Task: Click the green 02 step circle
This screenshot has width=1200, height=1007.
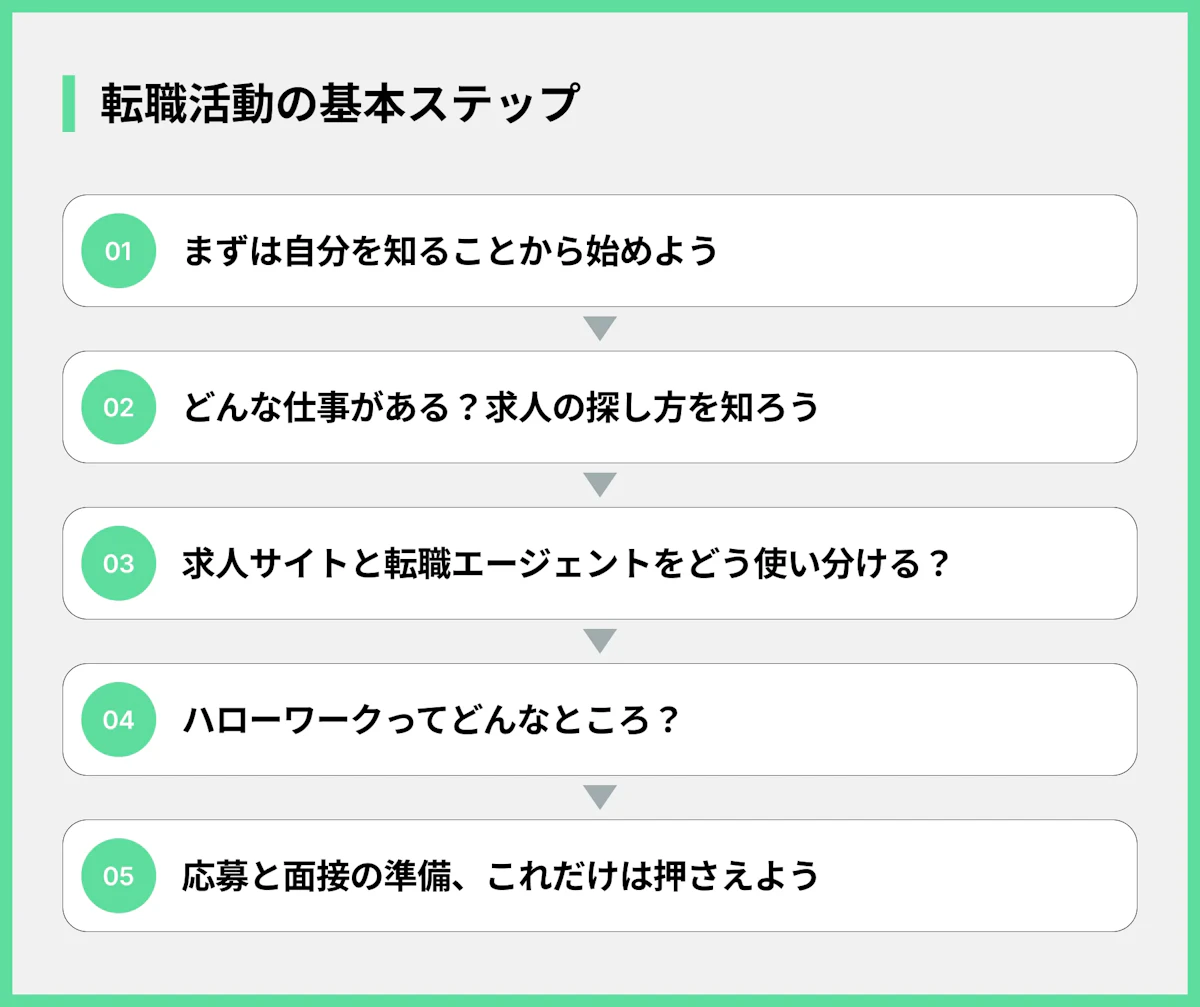Action: [x=118, y=407]
